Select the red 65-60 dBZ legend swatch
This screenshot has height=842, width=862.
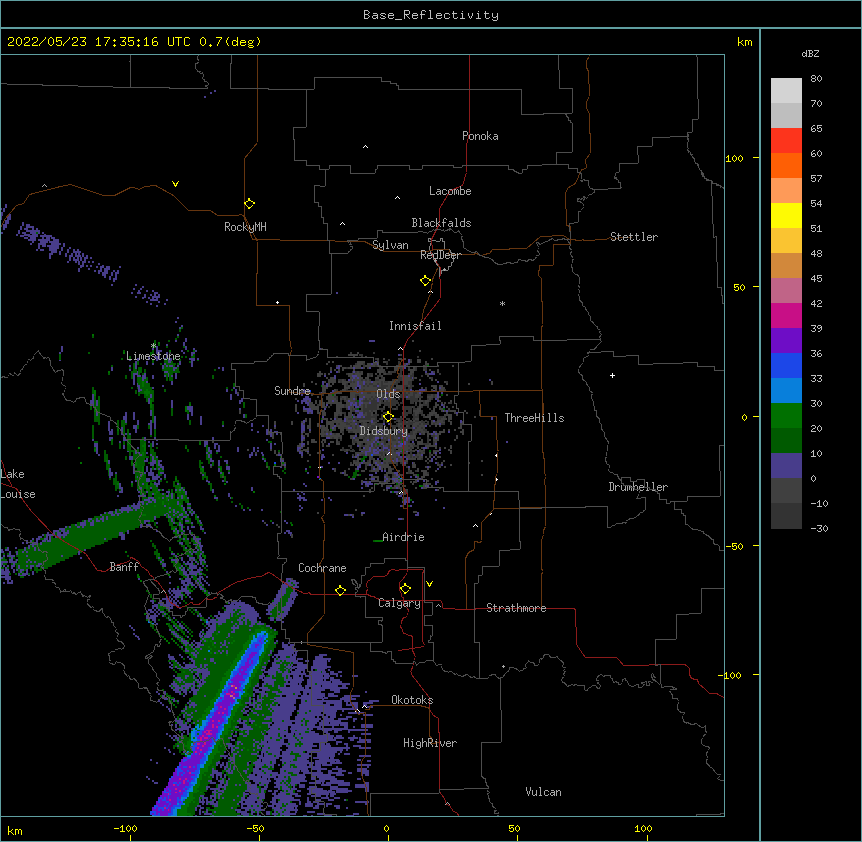pyautogui.click(x=786, y=140)
